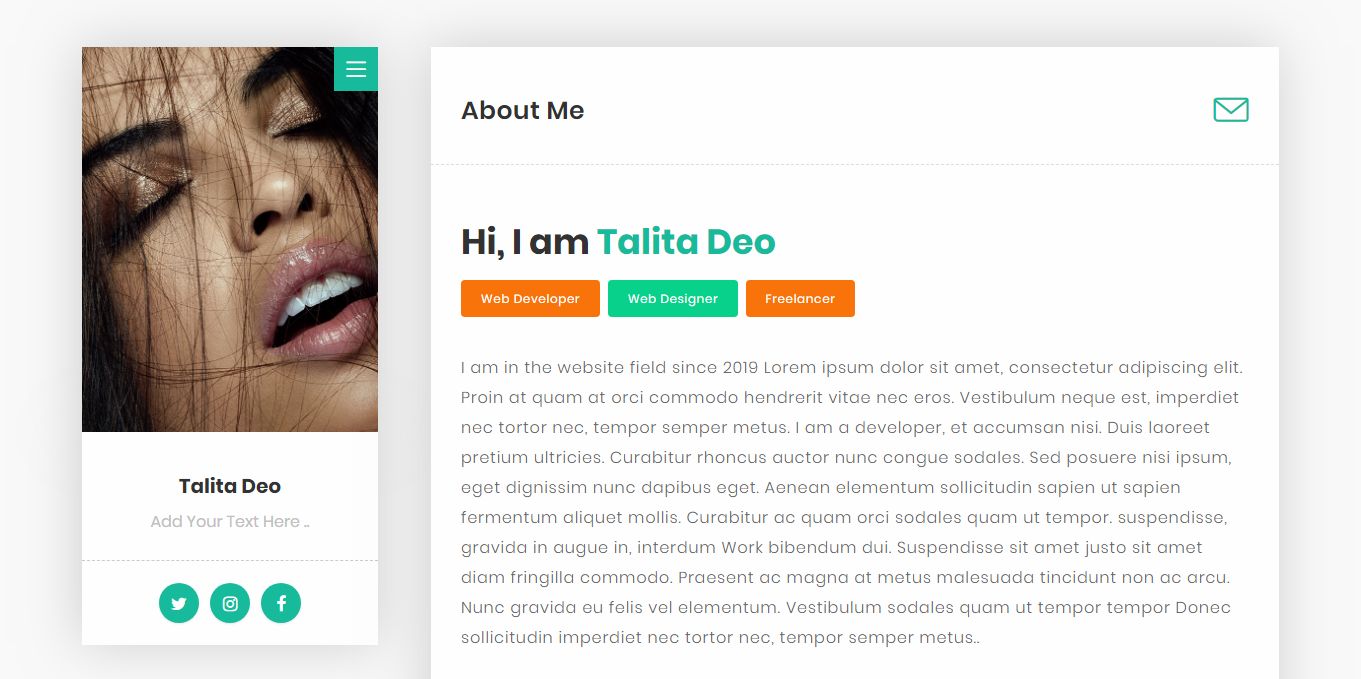
Task: Click 'I am in the website field' text
Action: (564, 368)
